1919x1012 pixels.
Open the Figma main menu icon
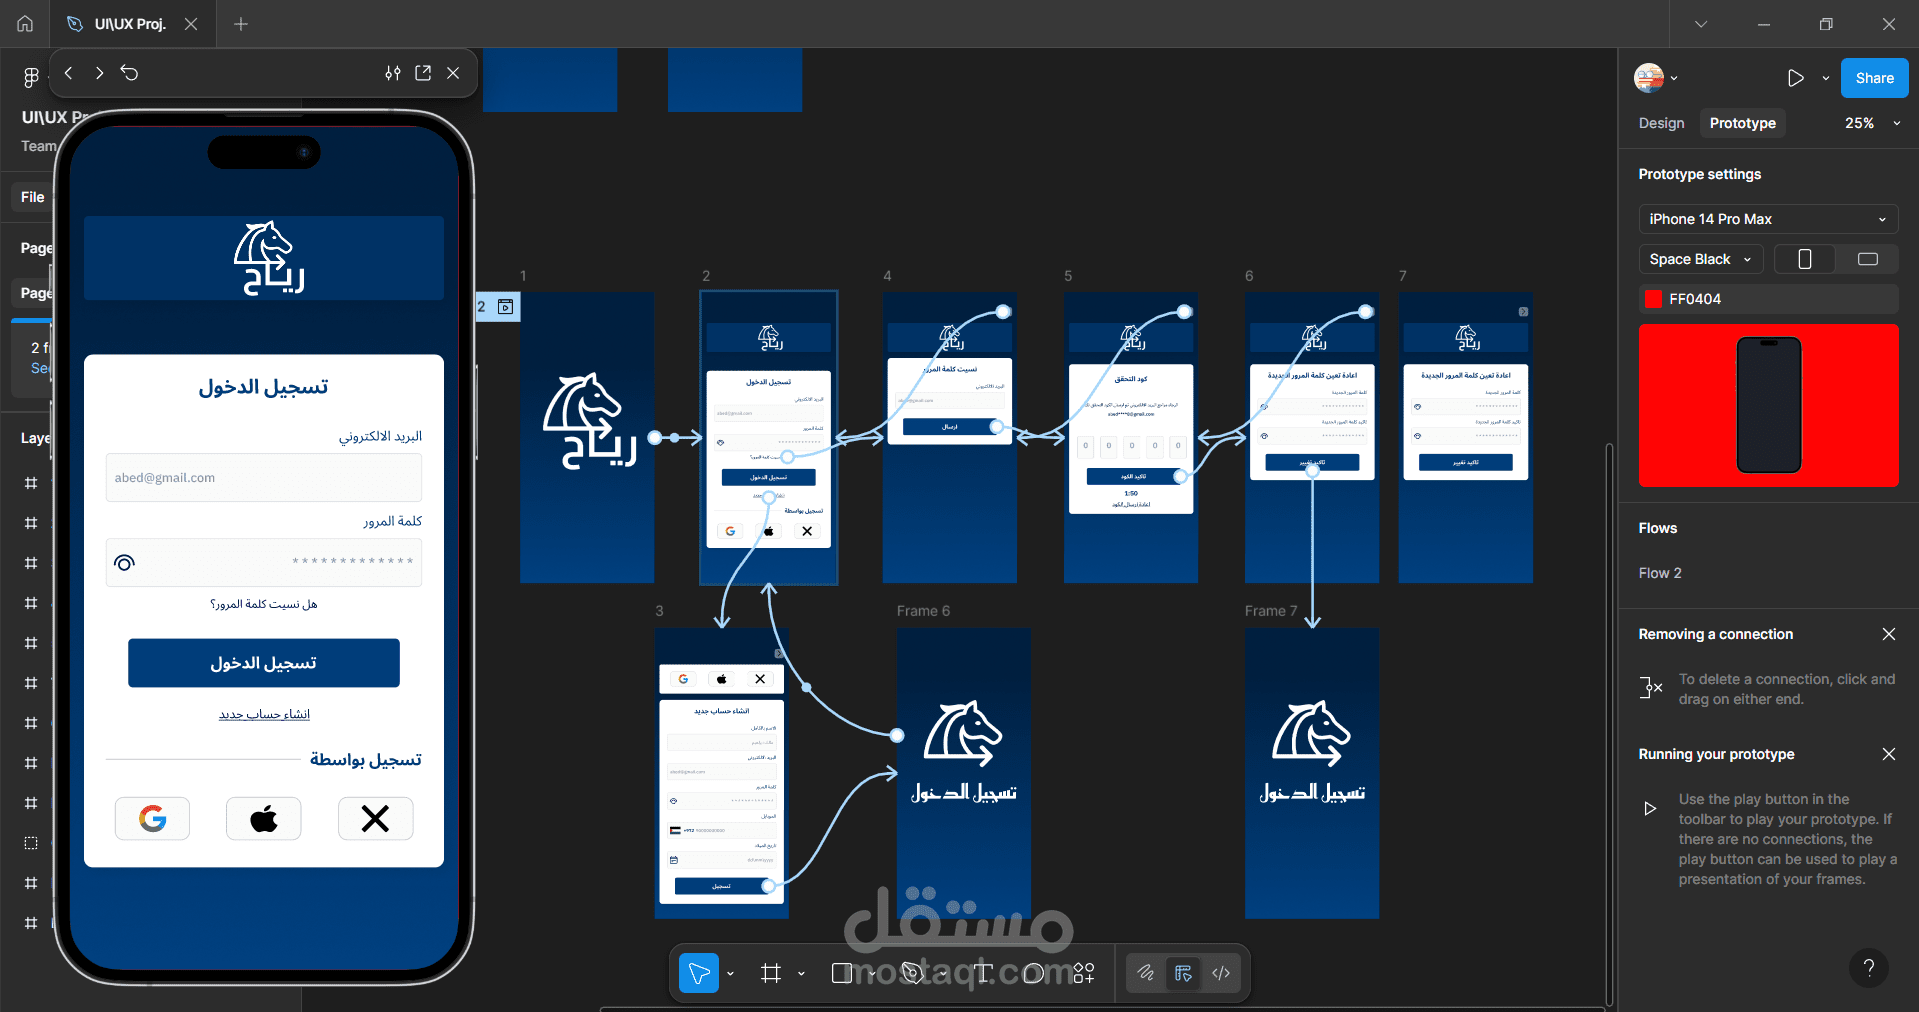point(31,77)
